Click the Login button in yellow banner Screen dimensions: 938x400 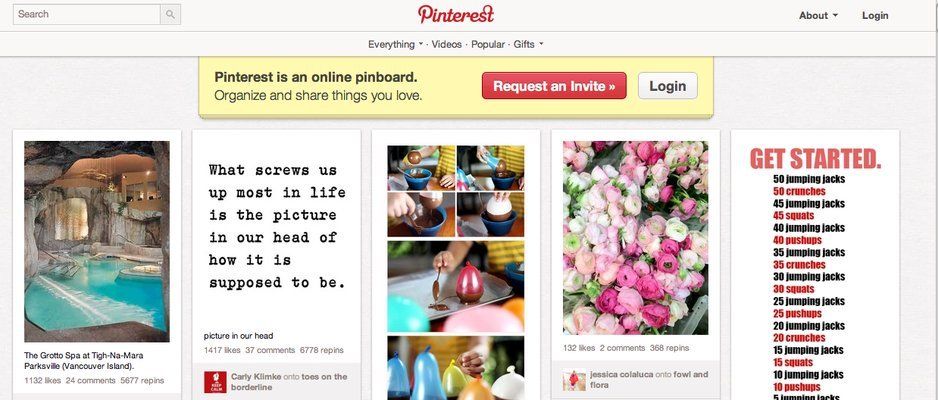pos(668,86)
